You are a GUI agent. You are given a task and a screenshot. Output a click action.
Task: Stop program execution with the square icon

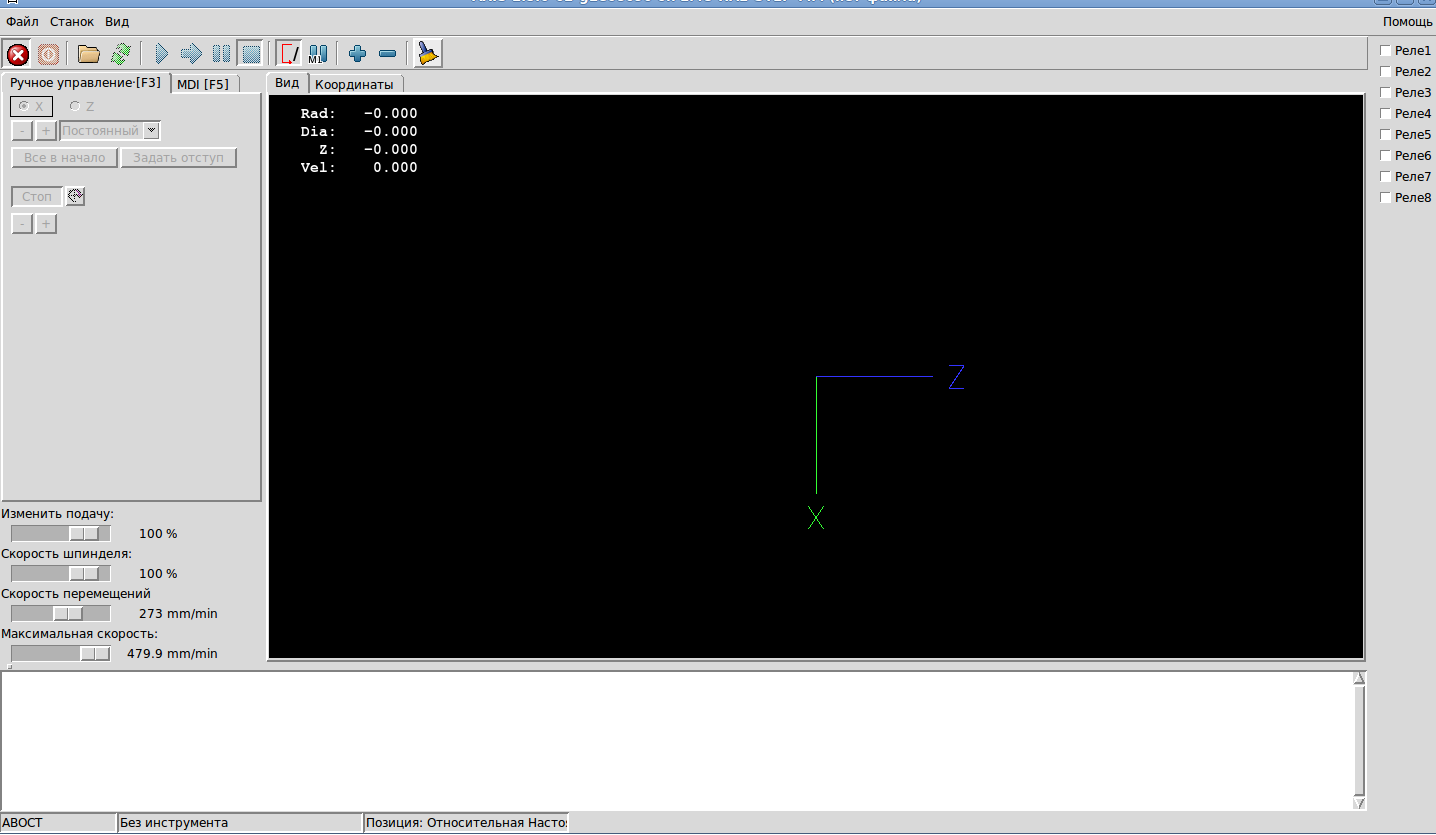(x=251, y=54)
